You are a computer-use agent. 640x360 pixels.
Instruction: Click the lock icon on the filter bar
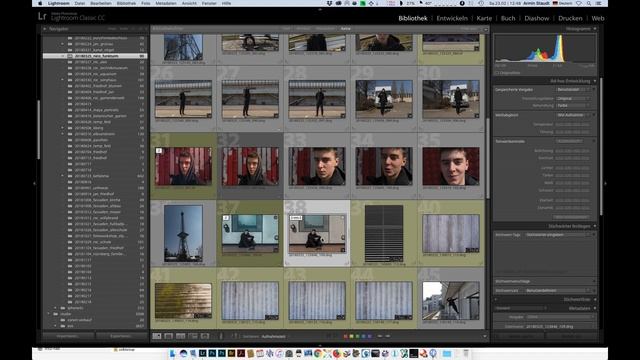(x=486, y=29)
